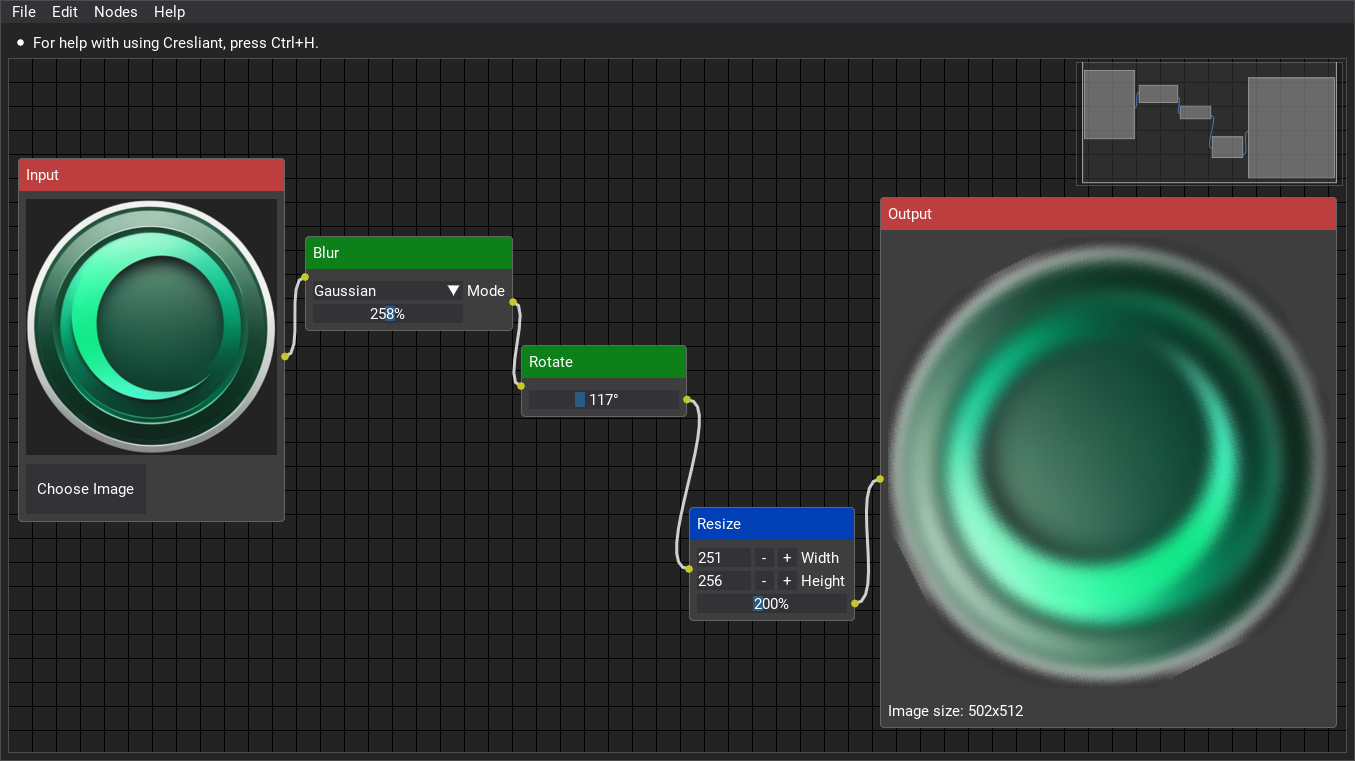
Task: Click the Choose Image button
Action: click(x=86, y=489)
